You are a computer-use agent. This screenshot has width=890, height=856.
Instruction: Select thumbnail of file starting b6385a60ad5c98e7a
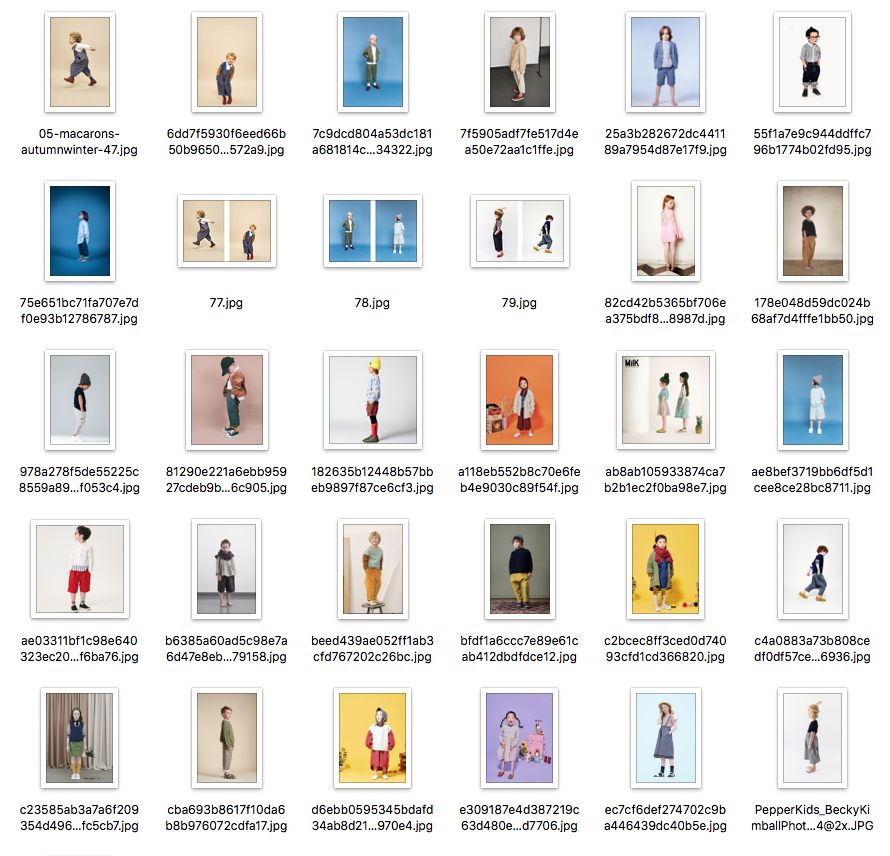(x=226, y=569)
